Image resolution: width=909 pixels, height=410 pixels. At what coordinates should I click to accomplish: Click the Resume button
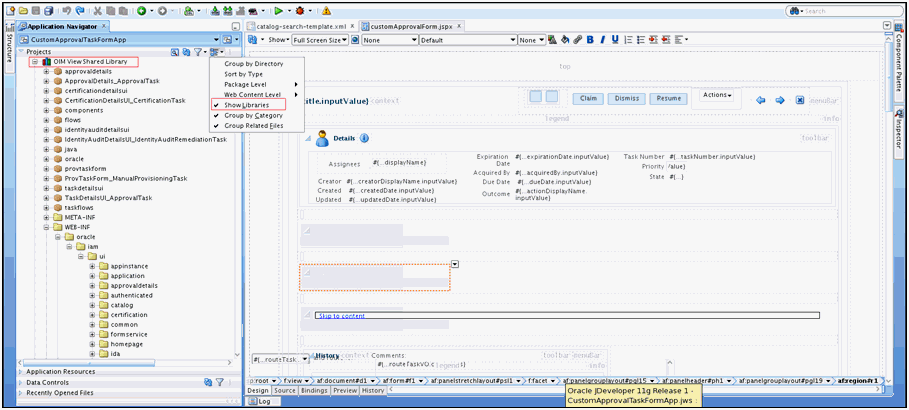(668, 99)
